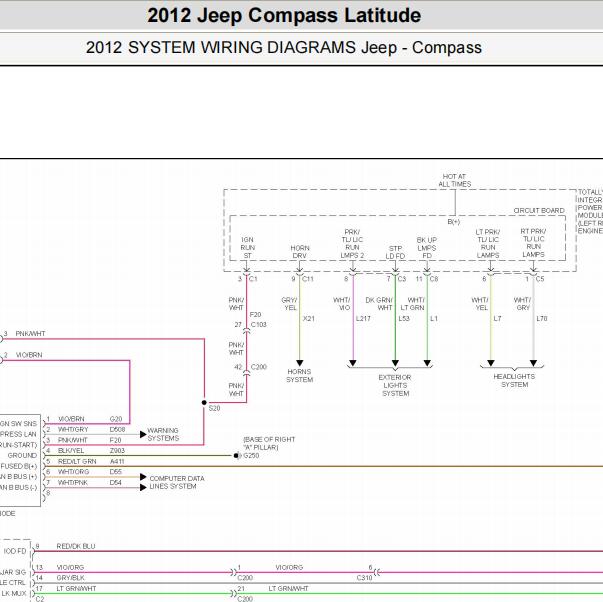Click connector label 'C310'
Screen dimensions: 603x602
tap(365, 578)
